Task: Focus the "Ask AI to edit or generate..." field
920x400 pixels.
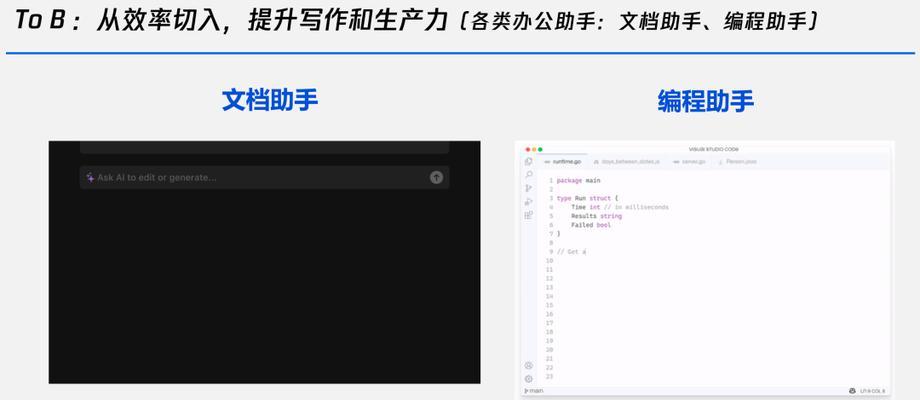Action: click(x=265, y=177)
